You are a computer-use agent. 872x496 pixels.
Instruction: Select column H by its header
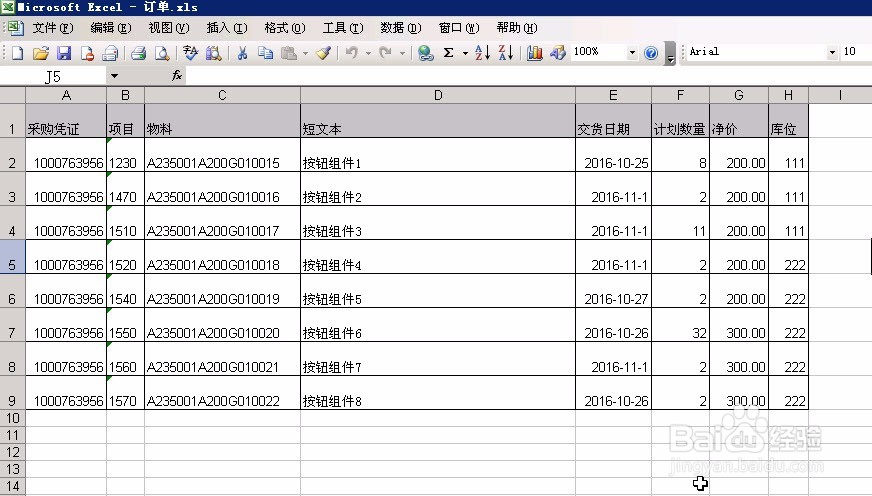788,95
